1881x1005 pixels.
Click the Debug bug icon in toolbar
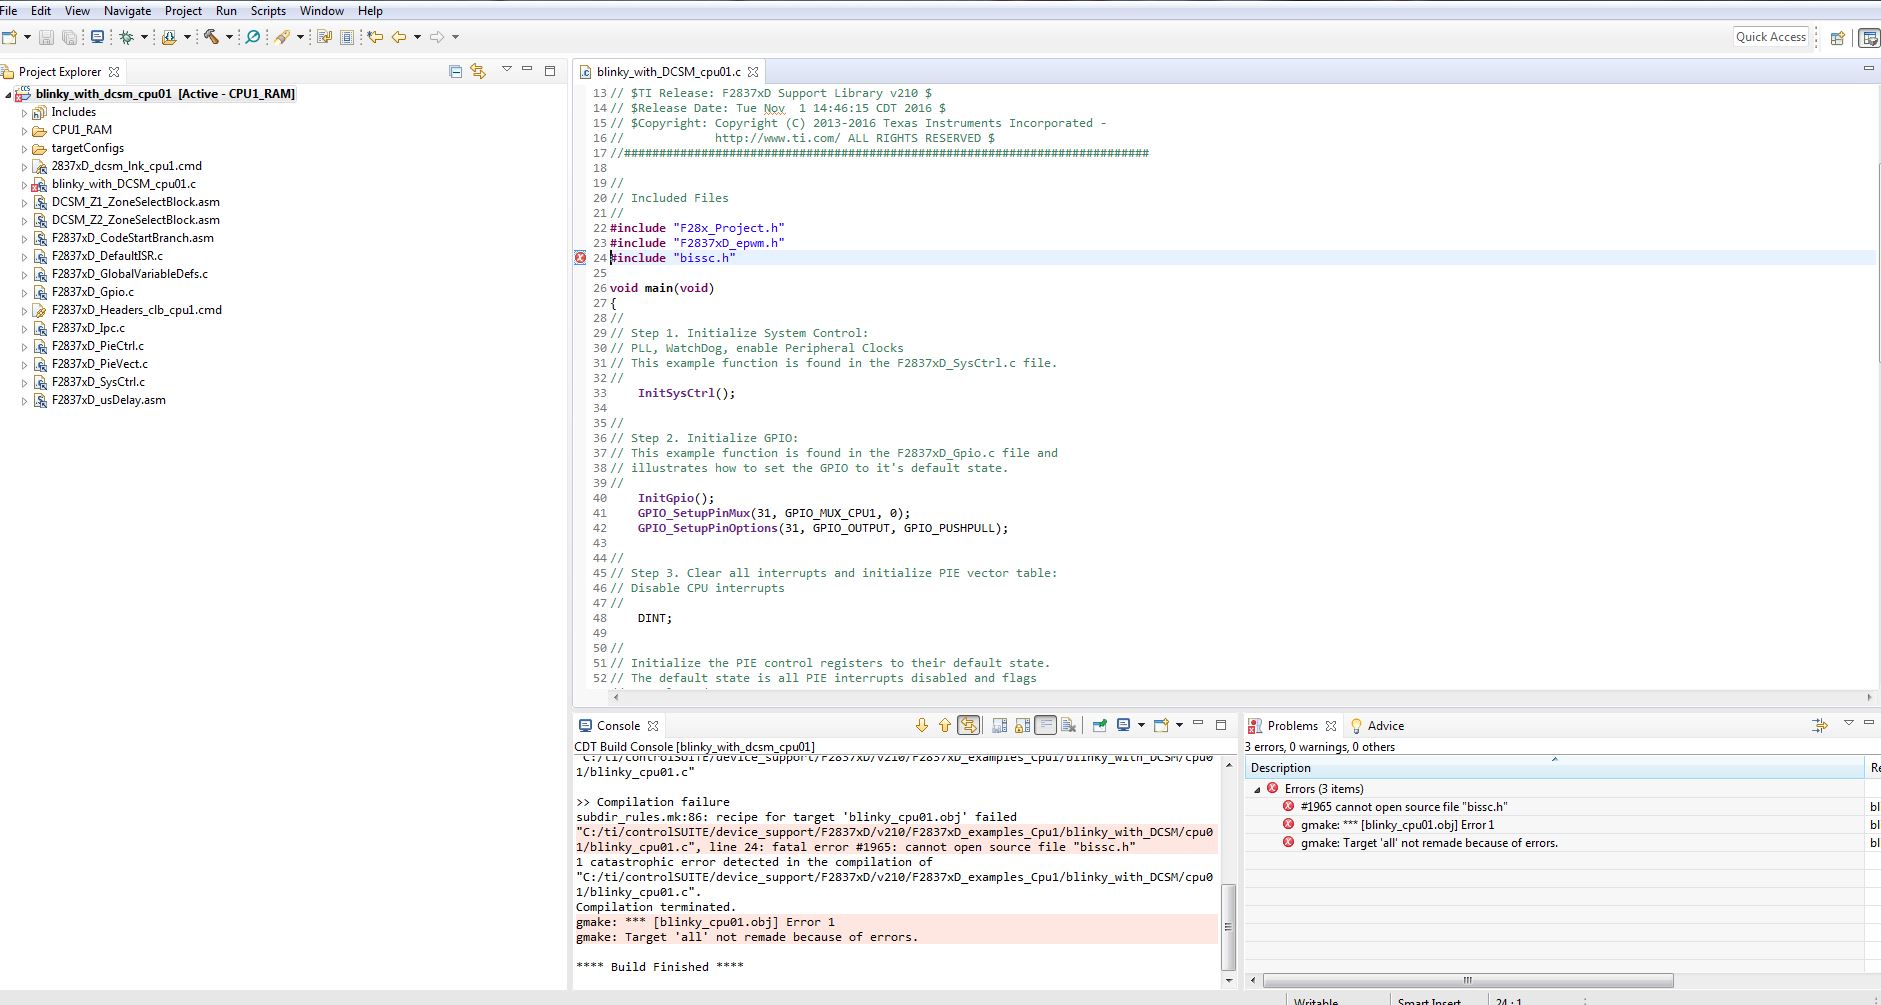tap(126, 37)
